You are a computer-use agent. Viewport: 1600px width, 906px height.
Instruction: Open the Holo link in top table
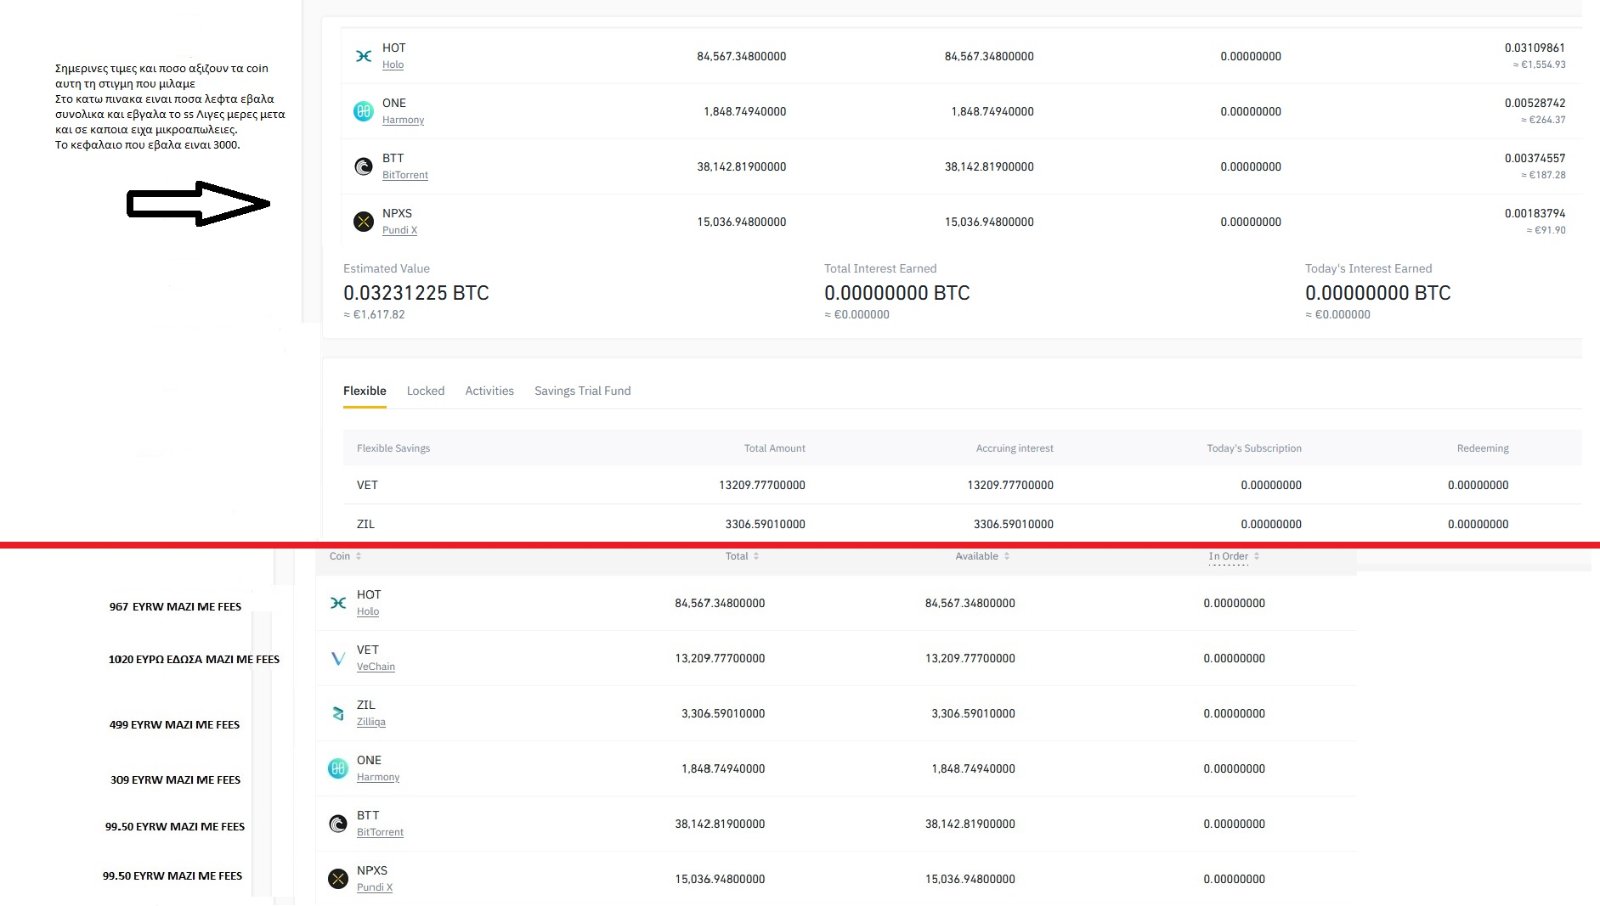[393, 65]
